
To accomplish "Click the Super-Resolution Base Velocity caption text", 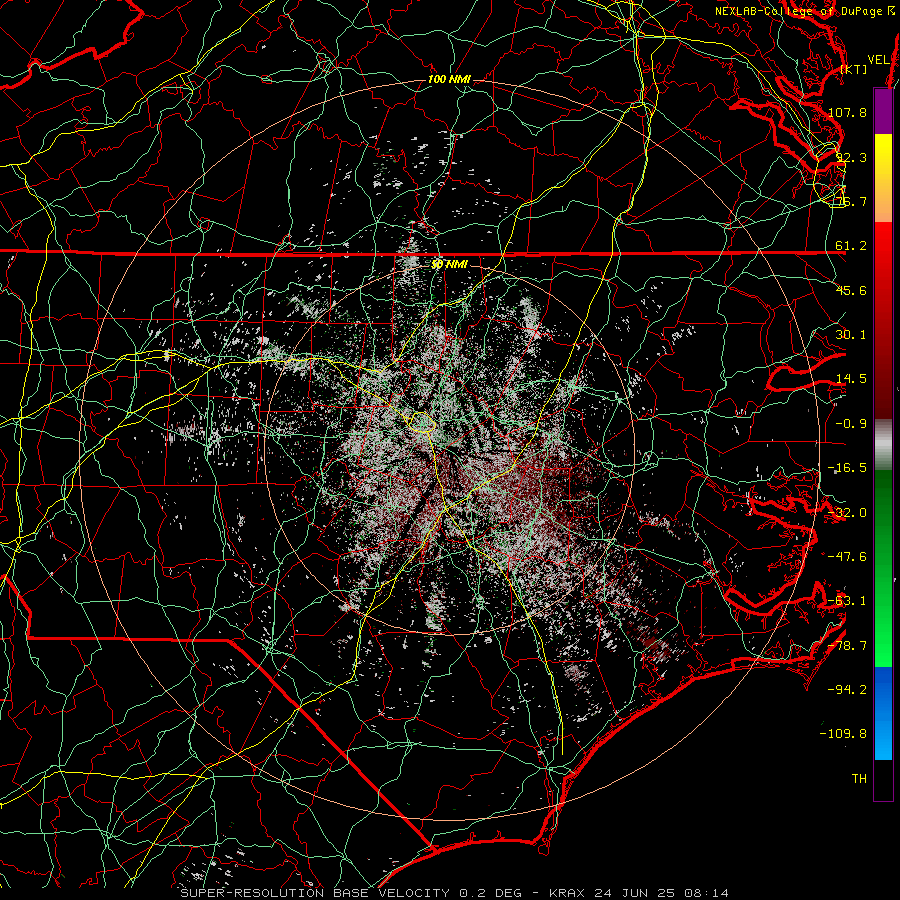I will 455,893.
